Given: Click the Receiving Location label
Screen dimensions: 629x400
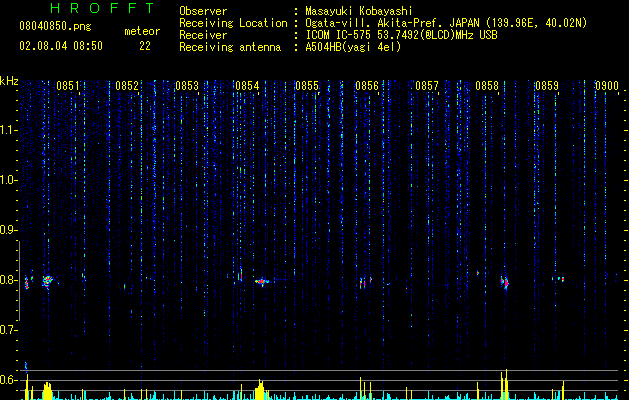Looking at the screenshot, I should click(233, 23).
